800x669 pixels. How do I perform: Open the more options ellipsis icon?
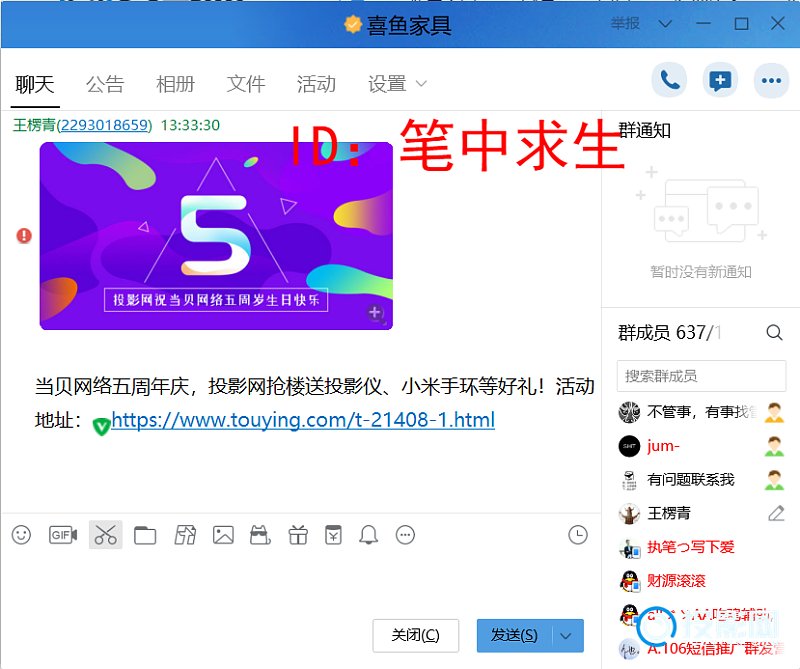pos(771,80)
